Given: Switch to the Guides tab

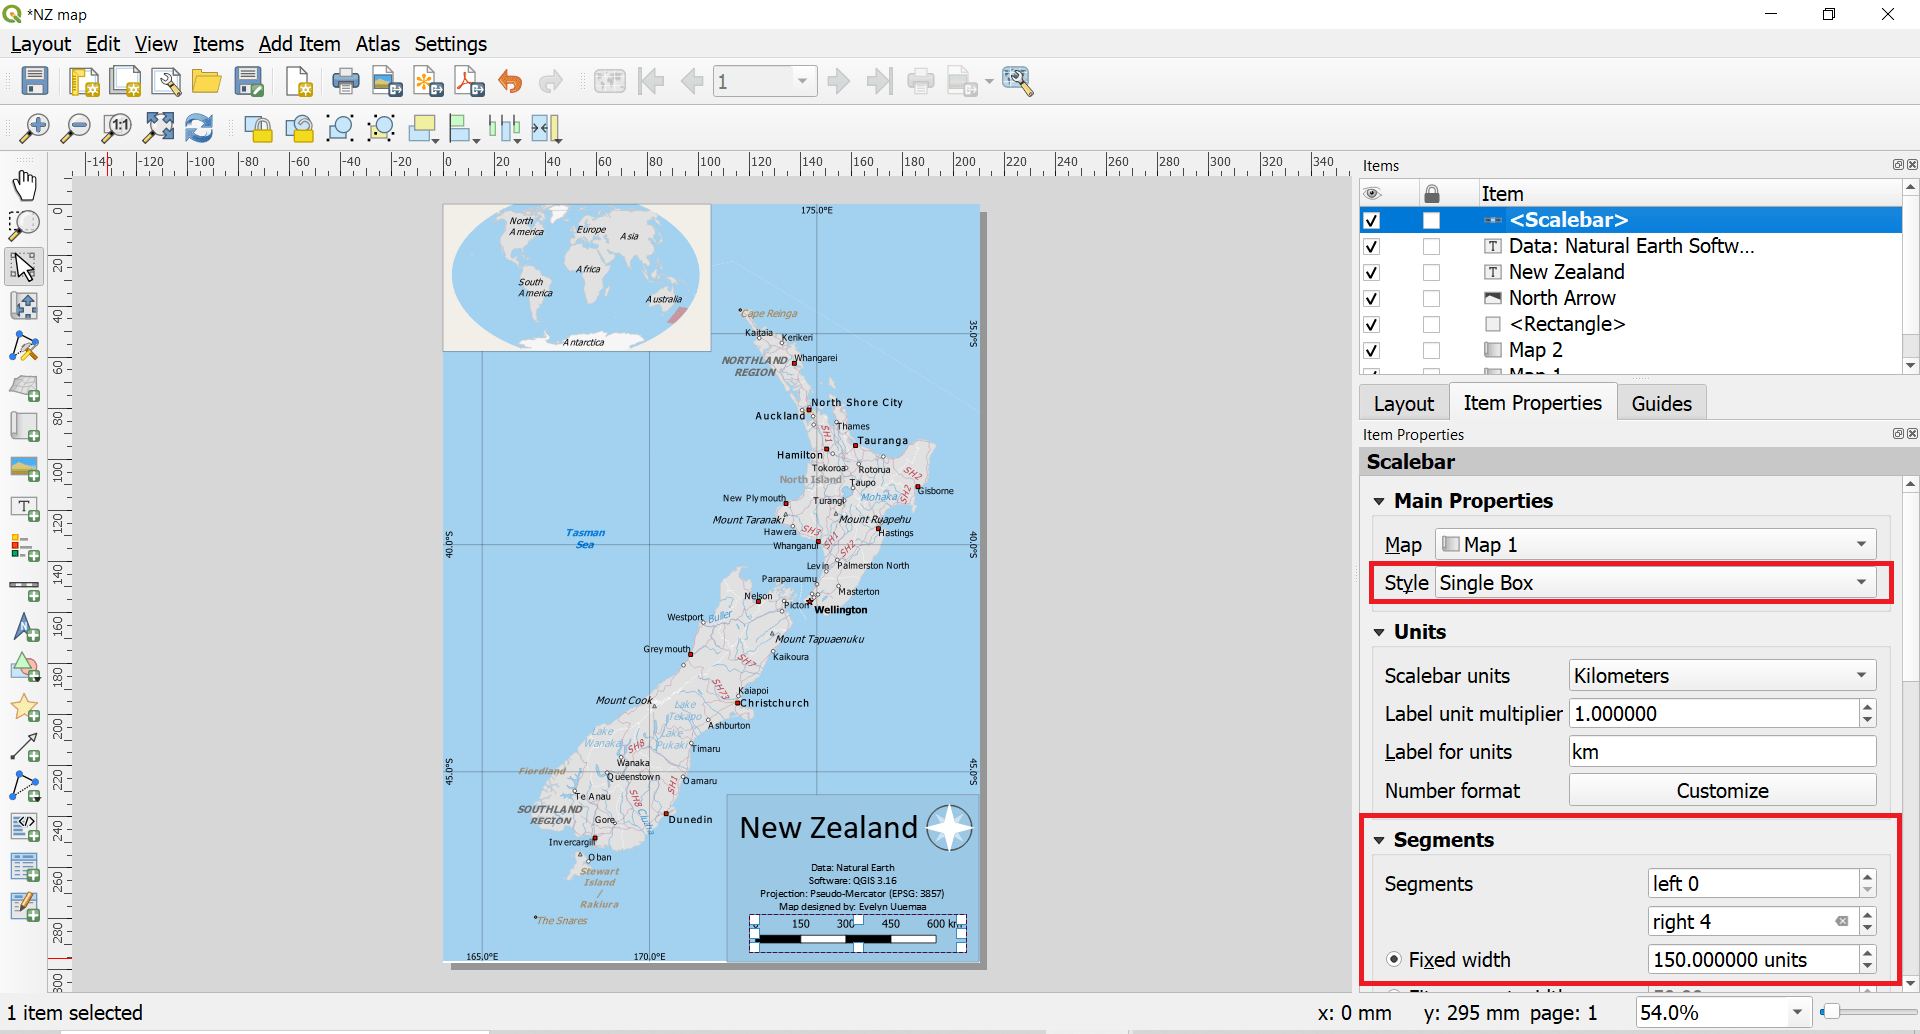Looking at the screenshot, I should 1661,403.
